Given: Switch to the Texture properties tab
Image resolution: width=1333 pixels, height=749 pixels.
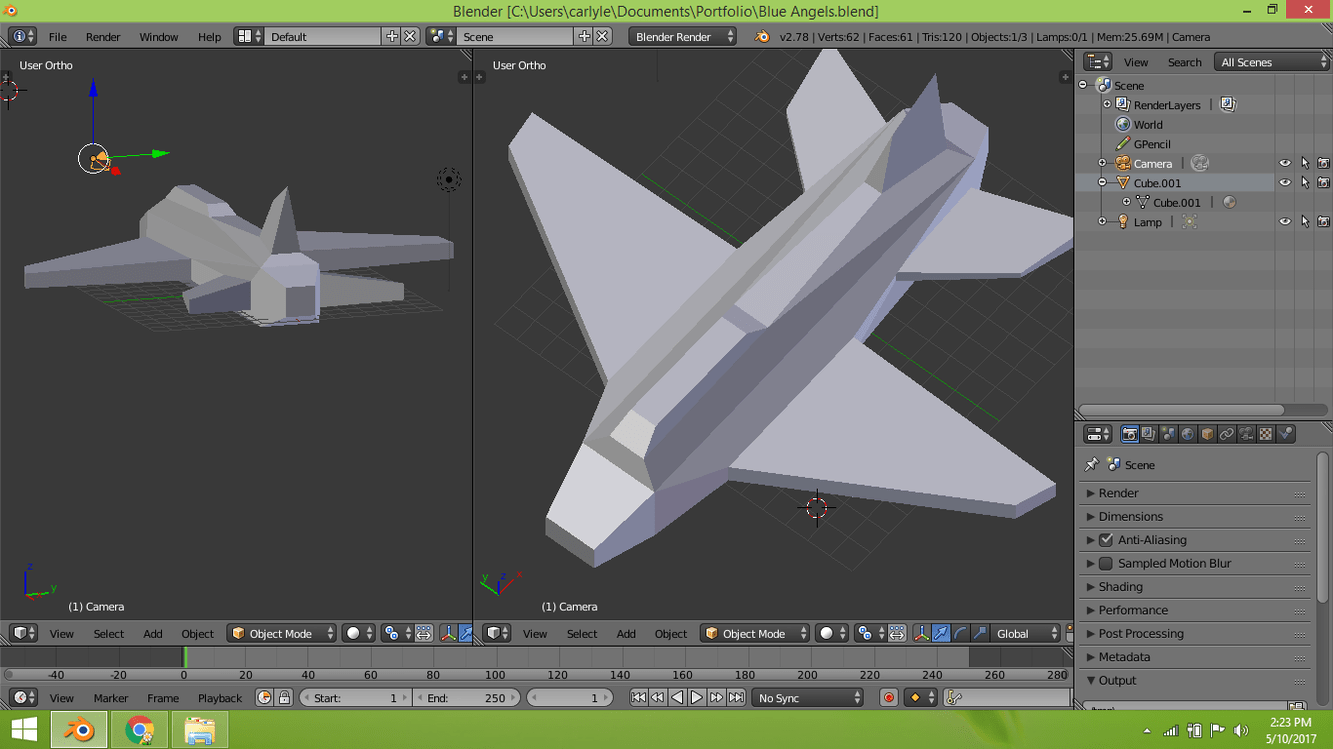Looking at the screenshot, I should [x=1265, y=434].
